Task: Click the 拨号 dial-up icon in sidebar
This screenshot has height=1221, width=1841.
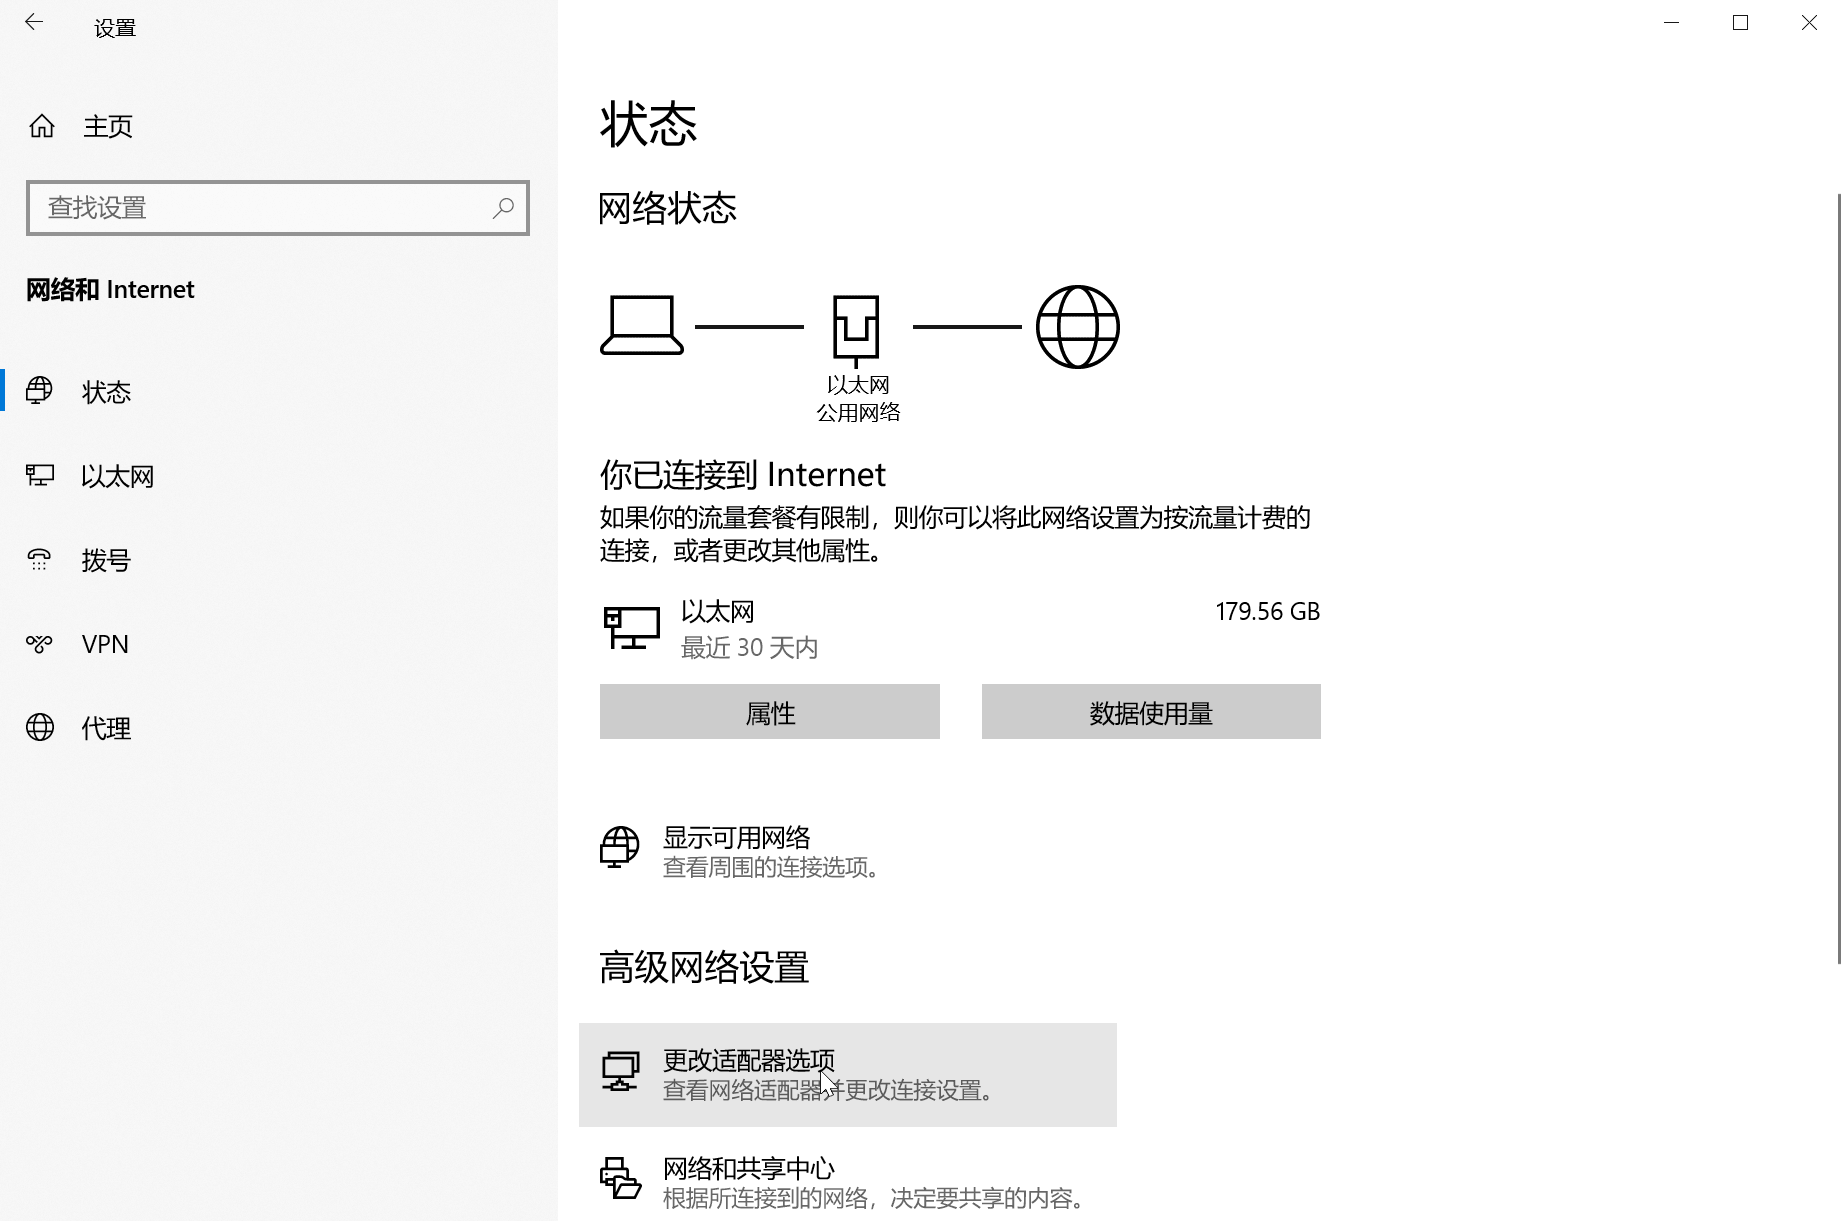Action: click(40, 560)
